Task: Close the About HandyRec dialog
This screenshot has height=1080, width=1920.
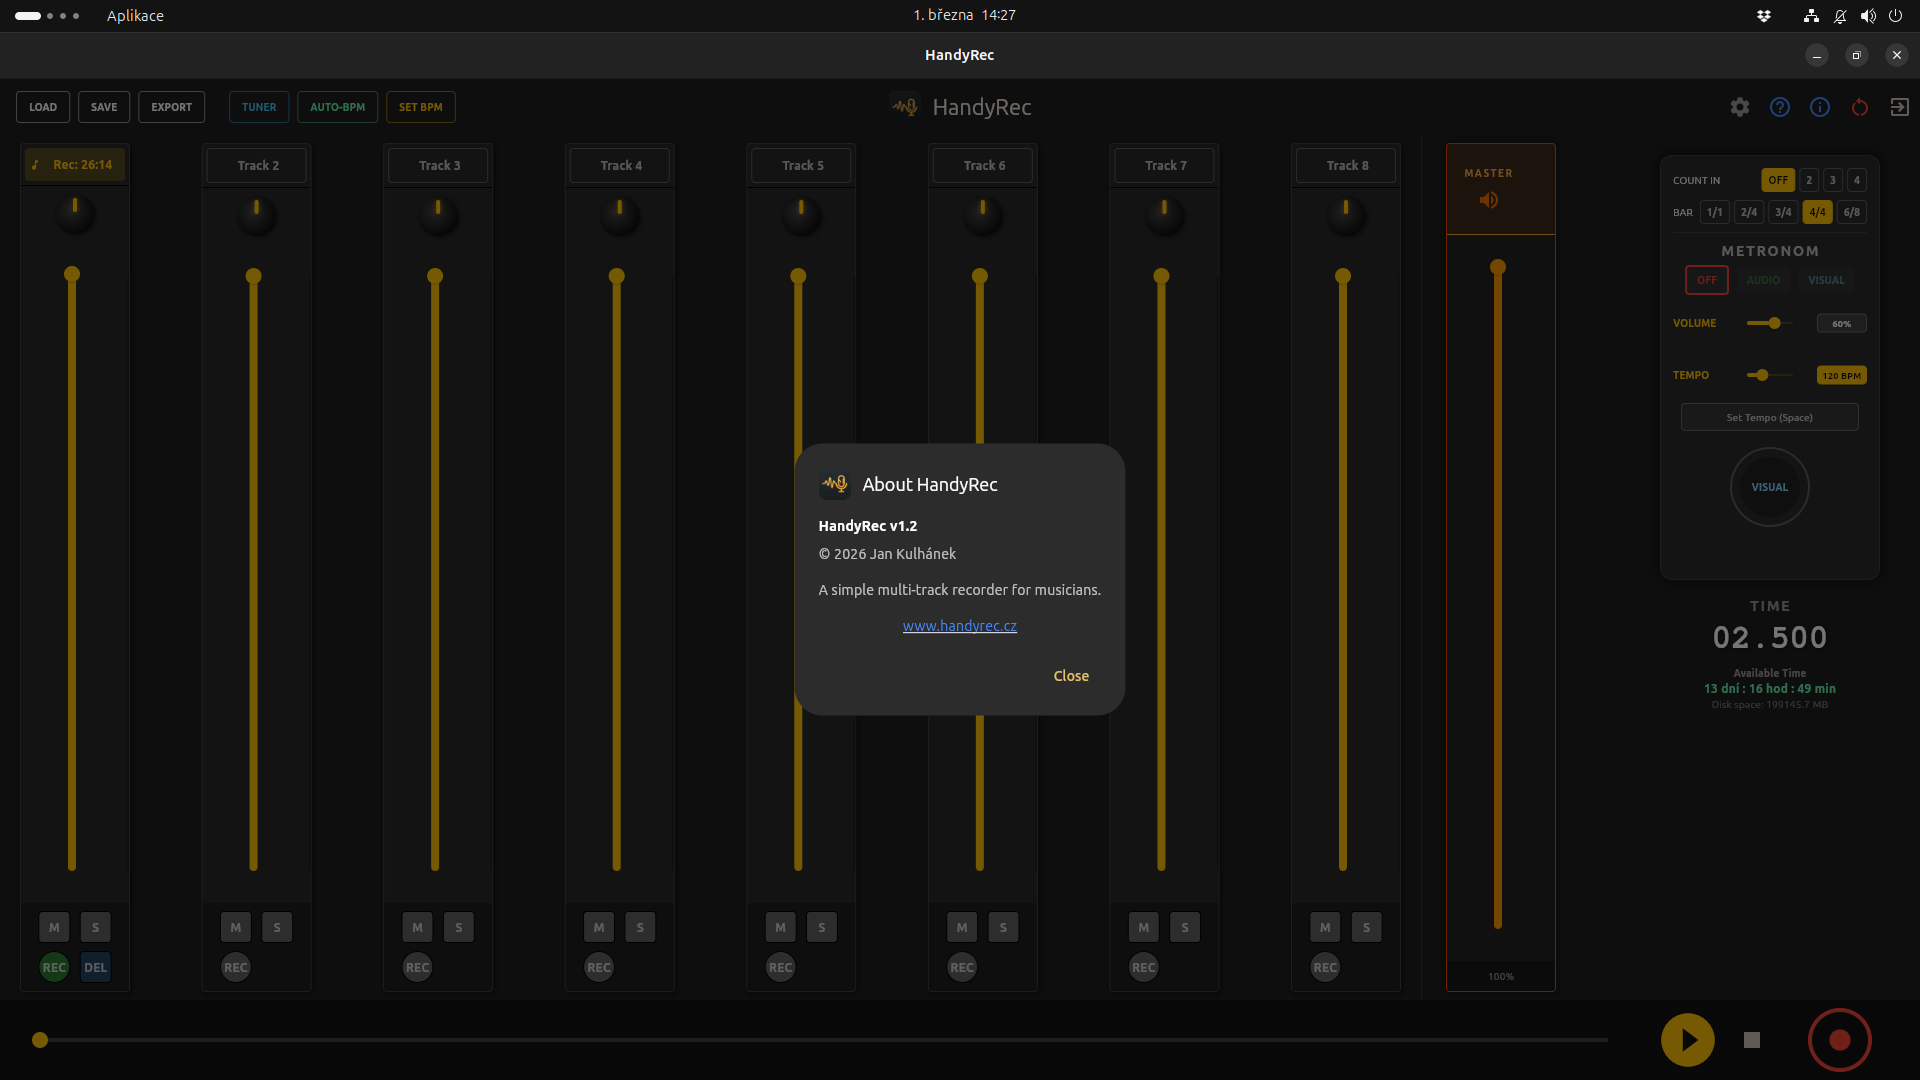Action: 1070,675
